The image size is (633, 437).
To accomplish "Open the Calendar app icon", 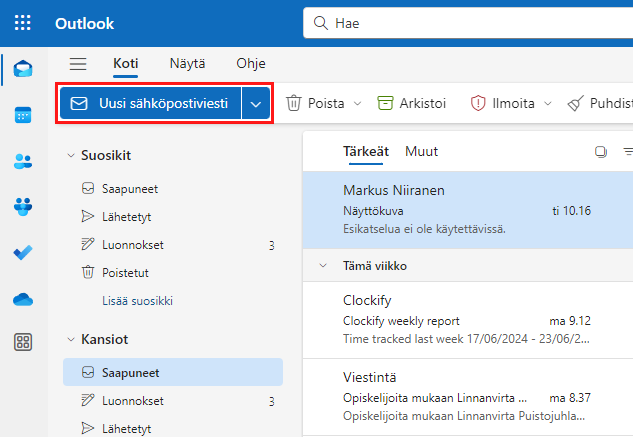I will [23, 115].
